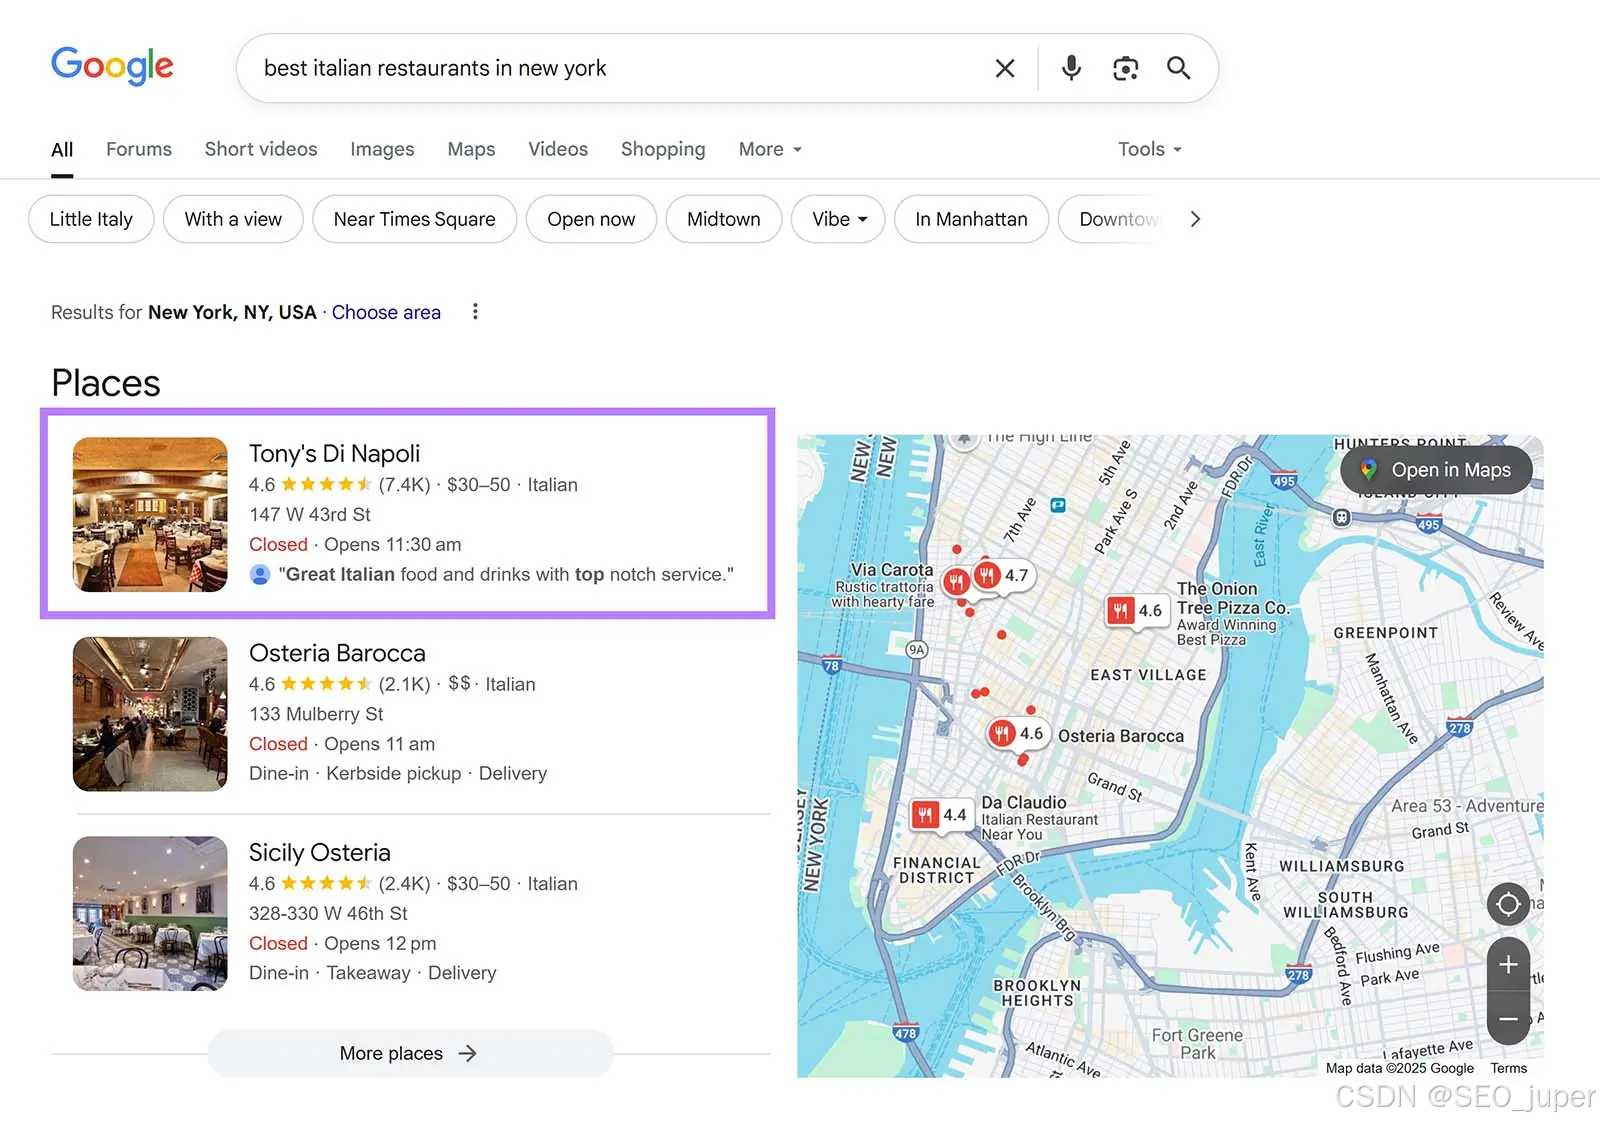The width and height of the screenshot is (1600, 1124).
Task: Click the More places button
Action: click(x=410, y=1053)
